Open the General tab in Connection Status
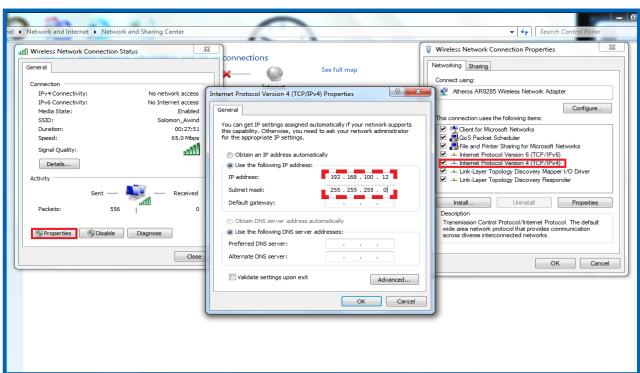 coord(36,67)
